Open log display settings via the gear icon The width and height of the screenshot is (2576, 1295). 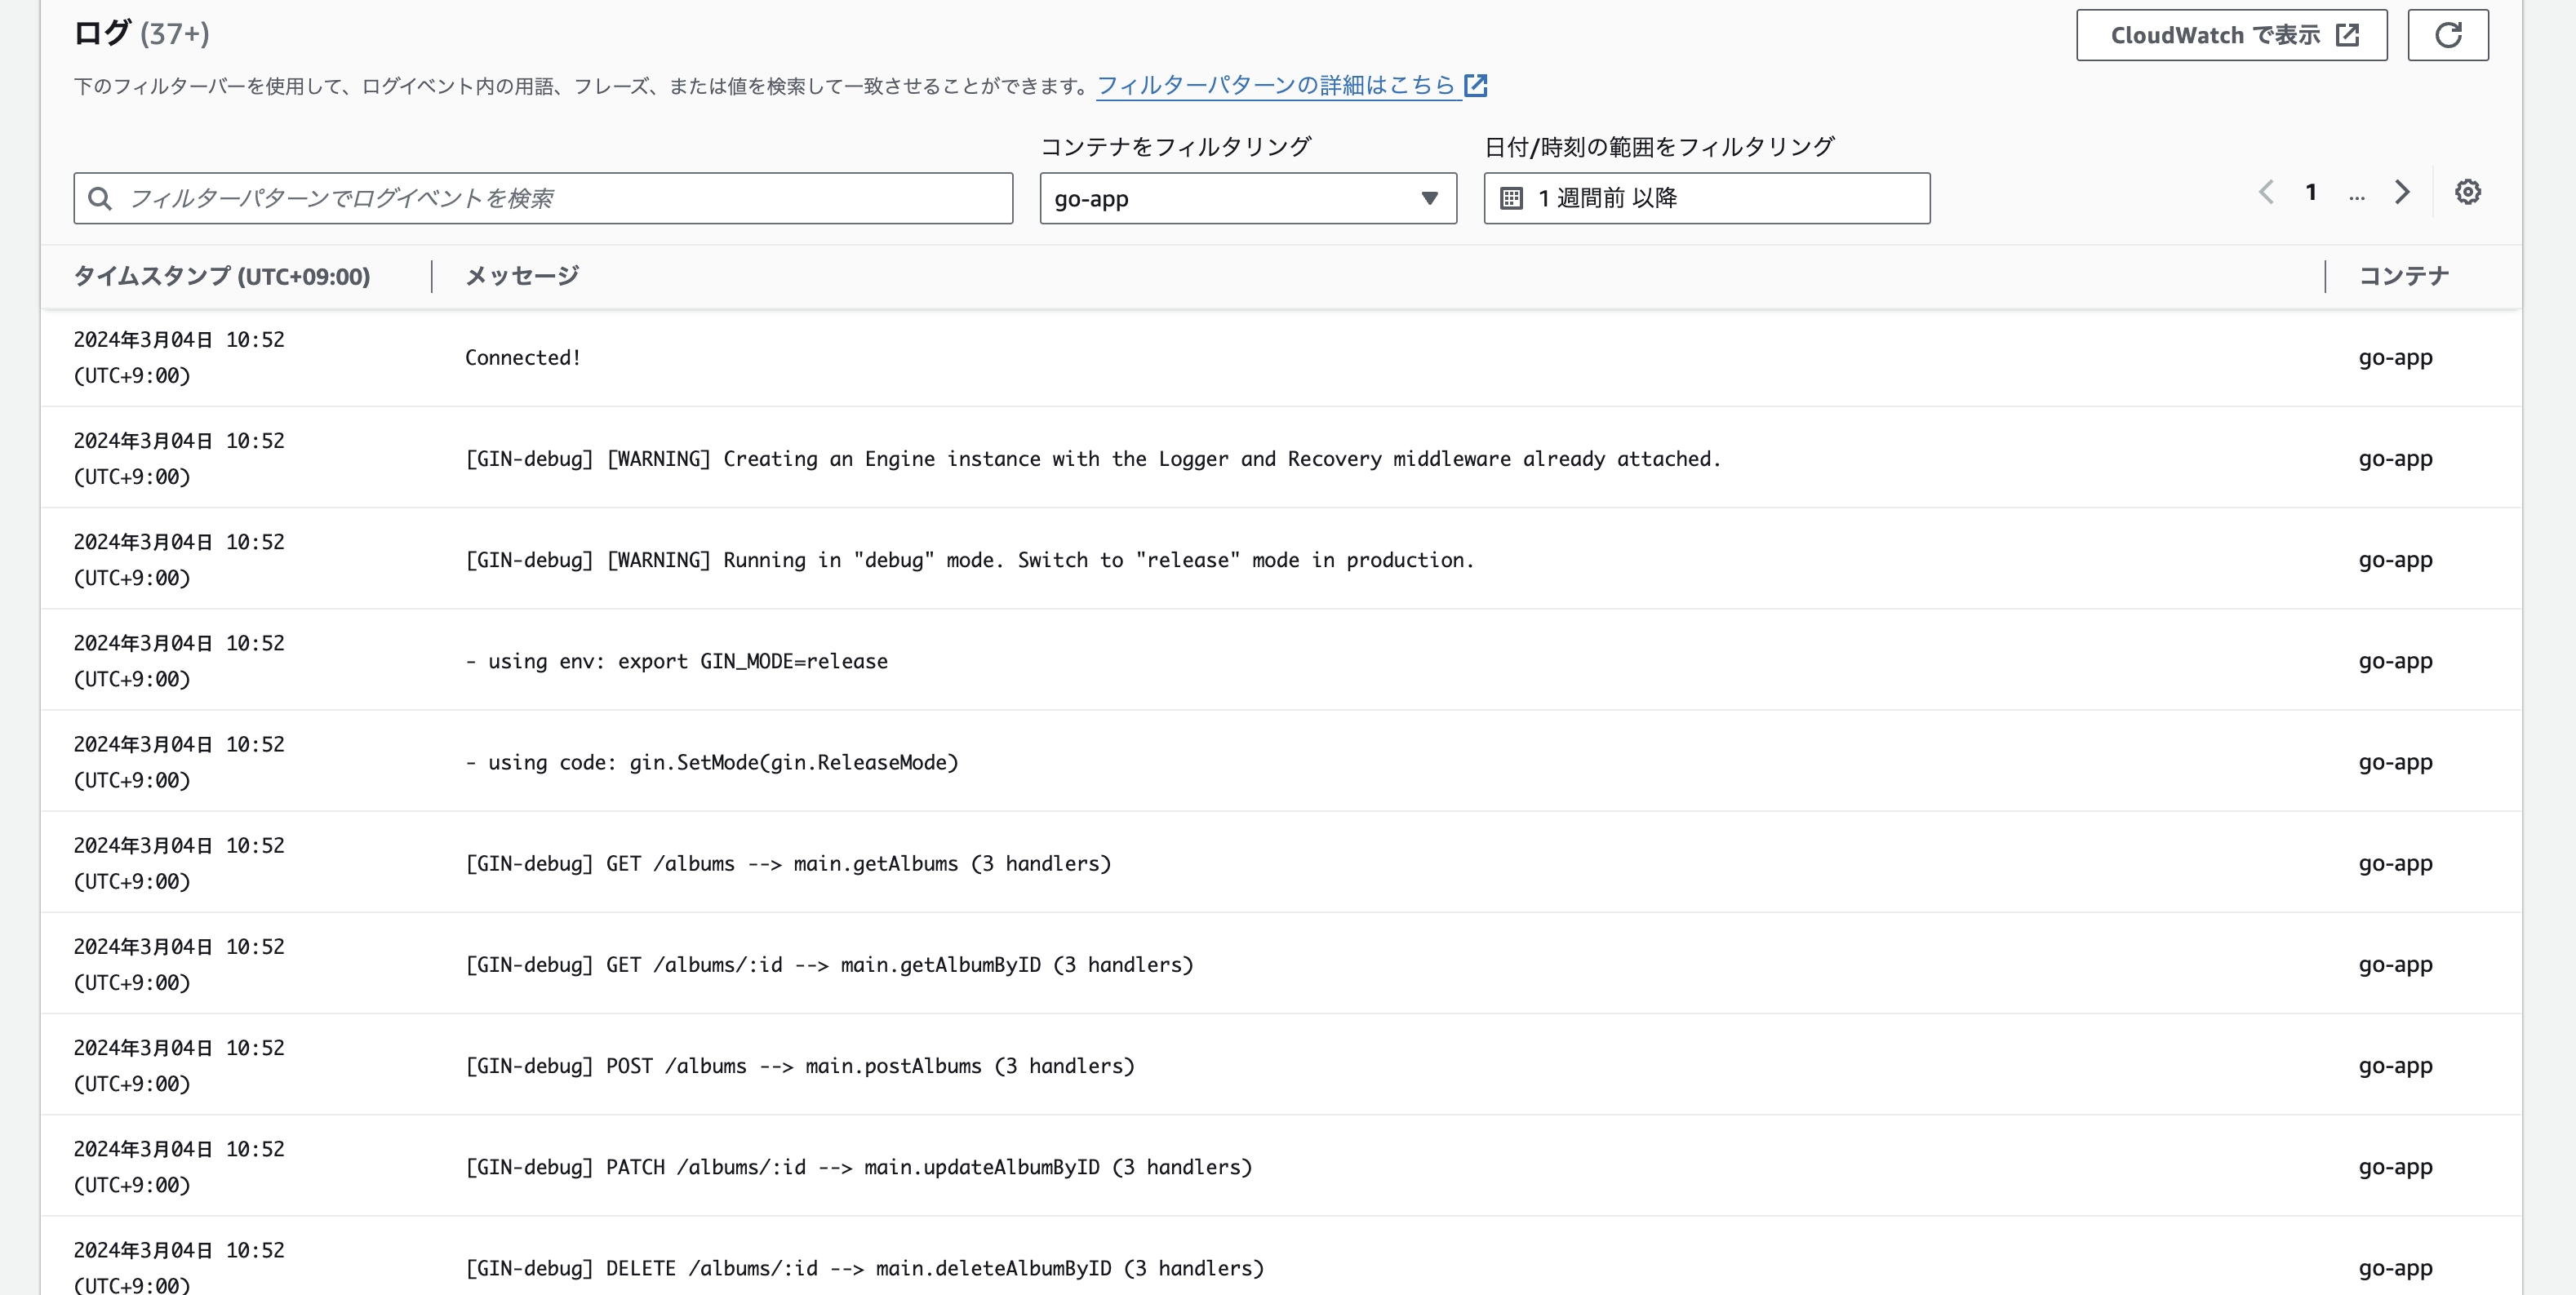point(2468,192)
